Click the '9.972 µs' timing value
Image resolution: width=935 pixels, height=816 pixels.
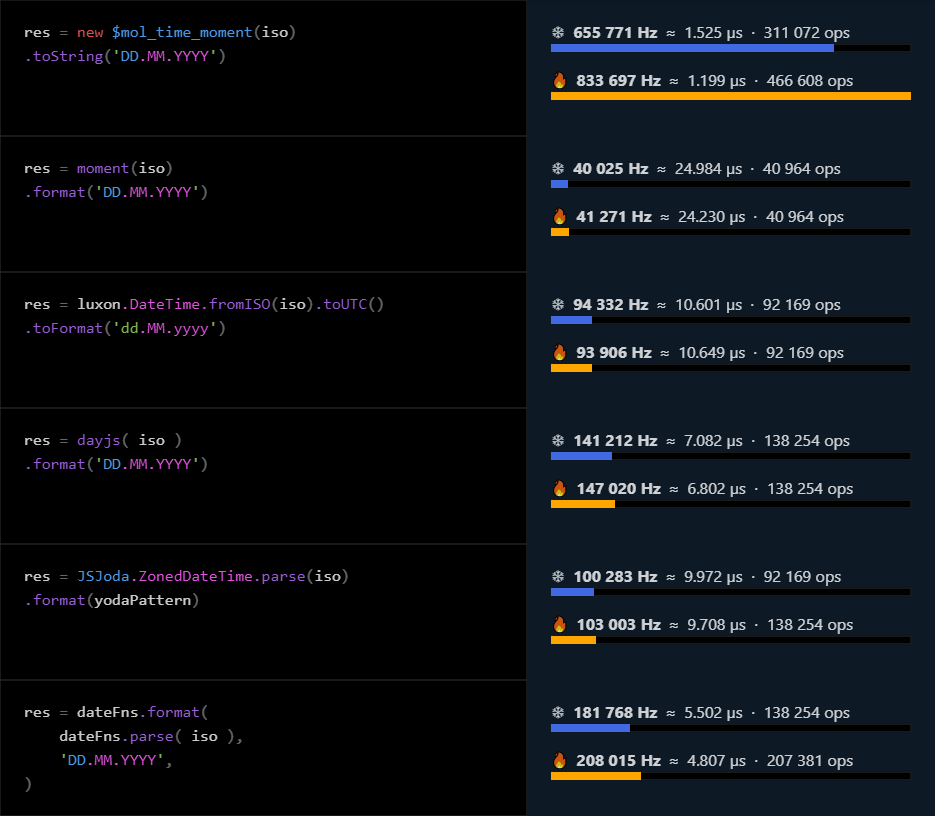coord(713,577)
